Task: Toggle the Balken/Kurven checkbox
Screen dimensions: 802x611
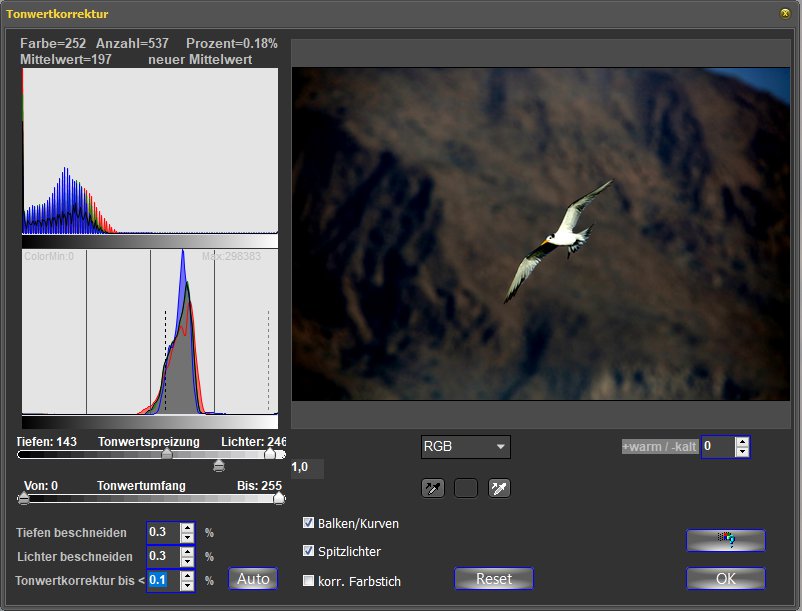Action: pyautogui.click(x=309, y=523)
